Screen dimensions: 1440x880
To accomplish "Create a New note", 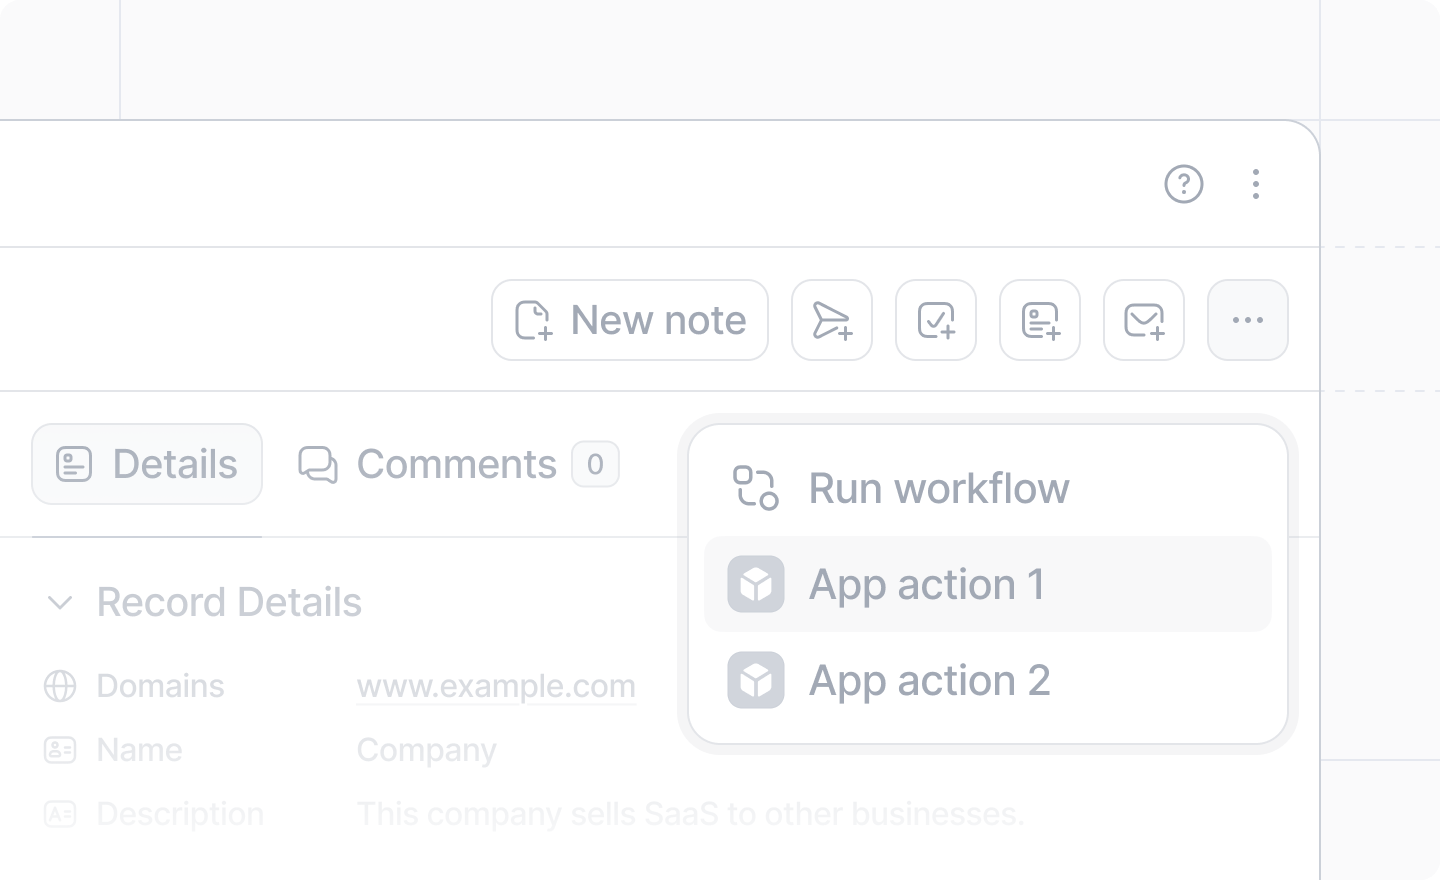I will click(630, 320).
